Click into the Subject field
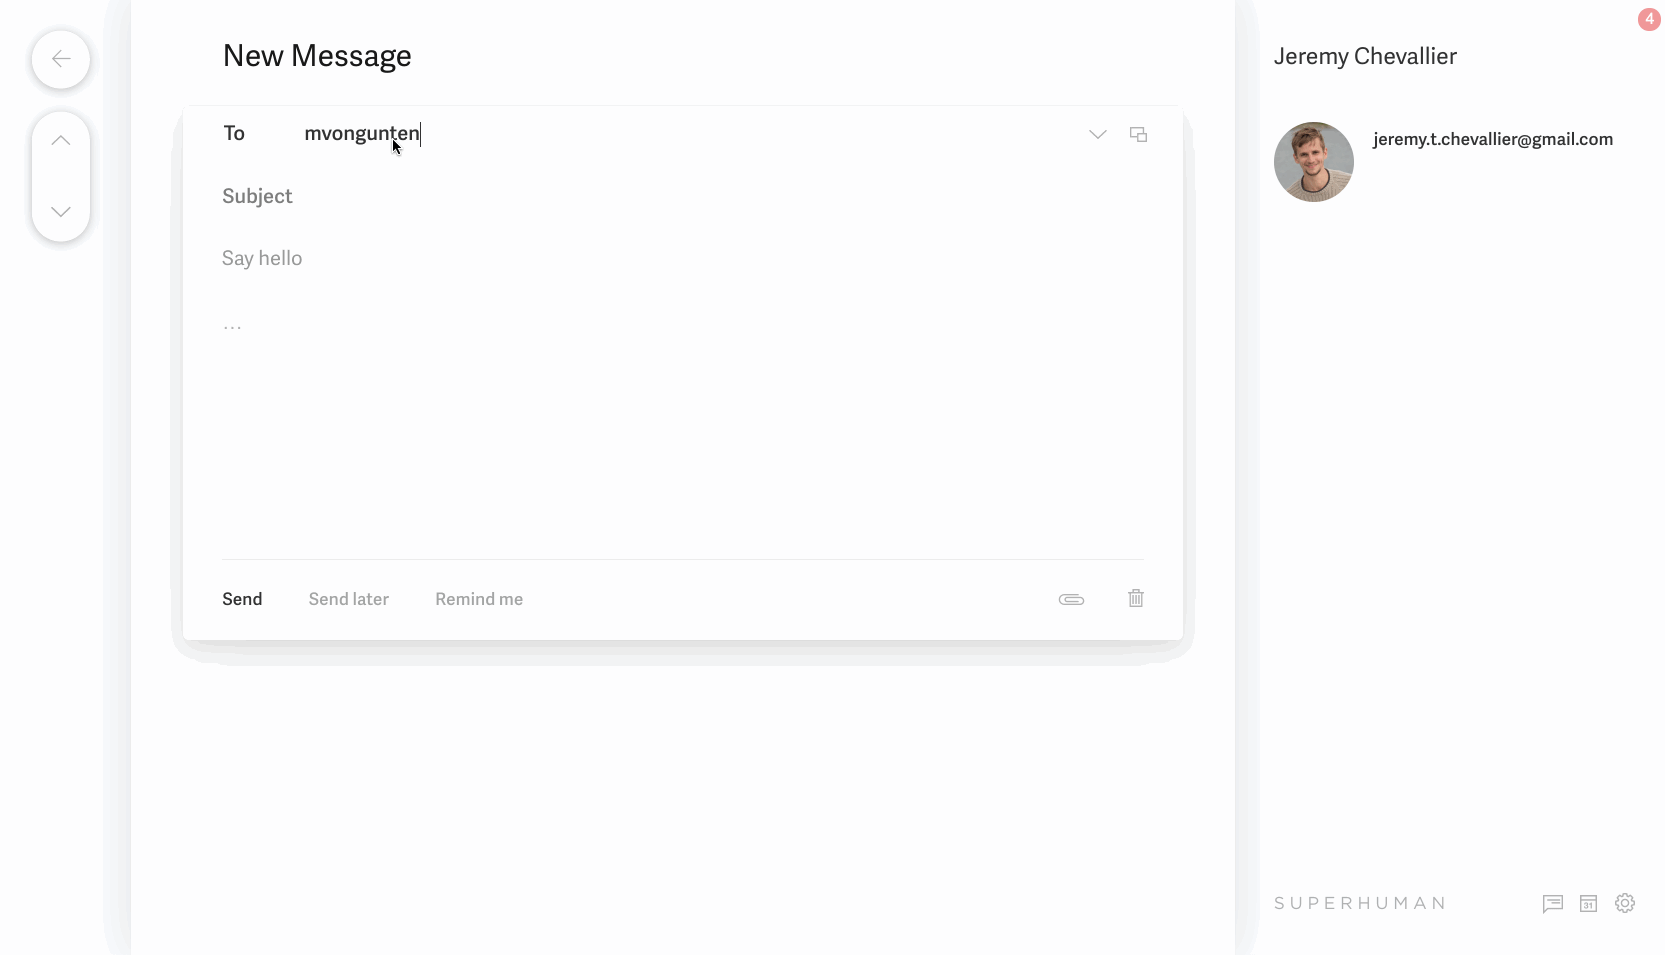Viewport: 1665px width, 955px height. coord(683,196)
